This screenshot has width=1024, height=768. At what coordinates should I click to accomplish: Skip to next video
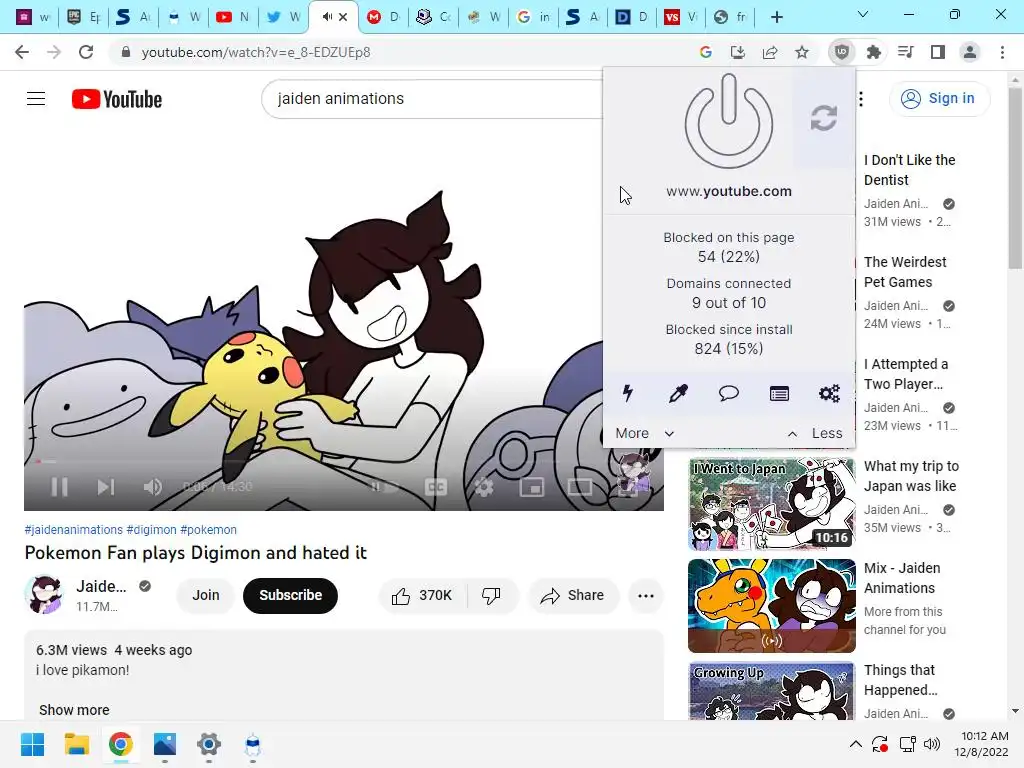106,487
